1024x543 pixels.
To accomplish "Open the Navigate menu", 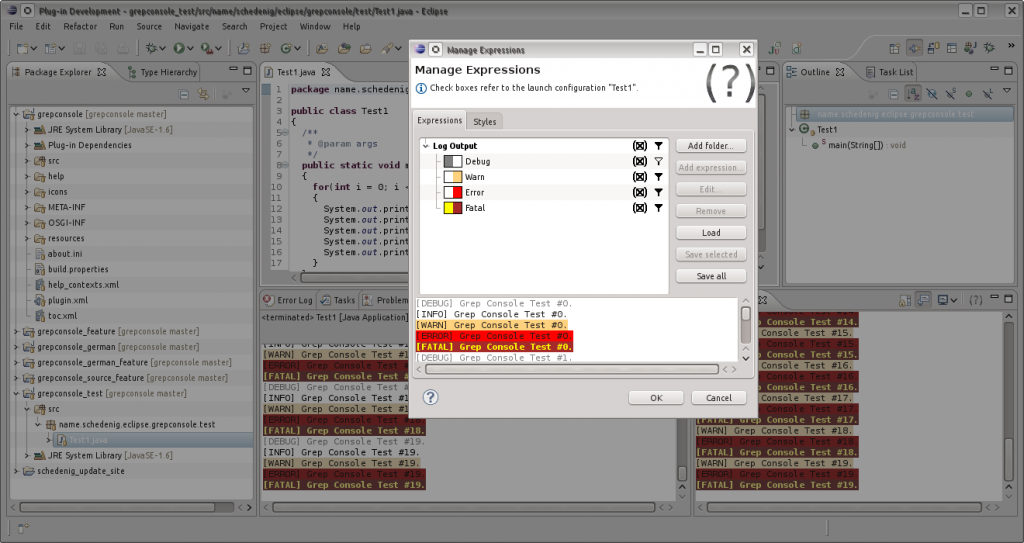I will click(191, 26).
